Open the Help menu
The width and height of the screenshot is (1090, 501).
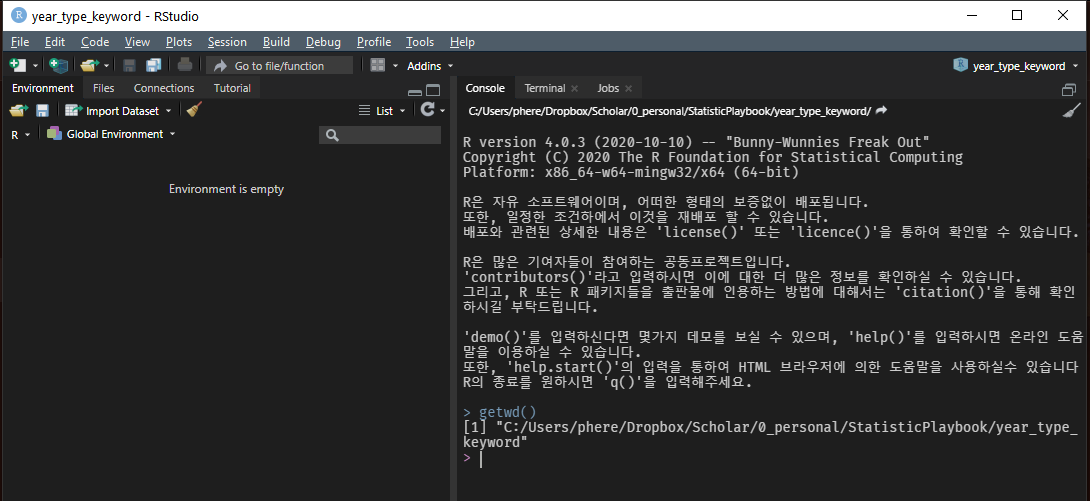[462, 42]
